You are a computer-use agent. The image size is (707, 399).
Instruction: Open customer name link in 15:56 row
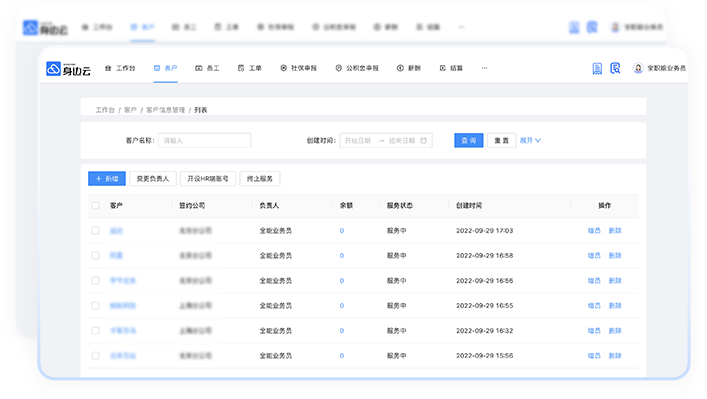123,356
